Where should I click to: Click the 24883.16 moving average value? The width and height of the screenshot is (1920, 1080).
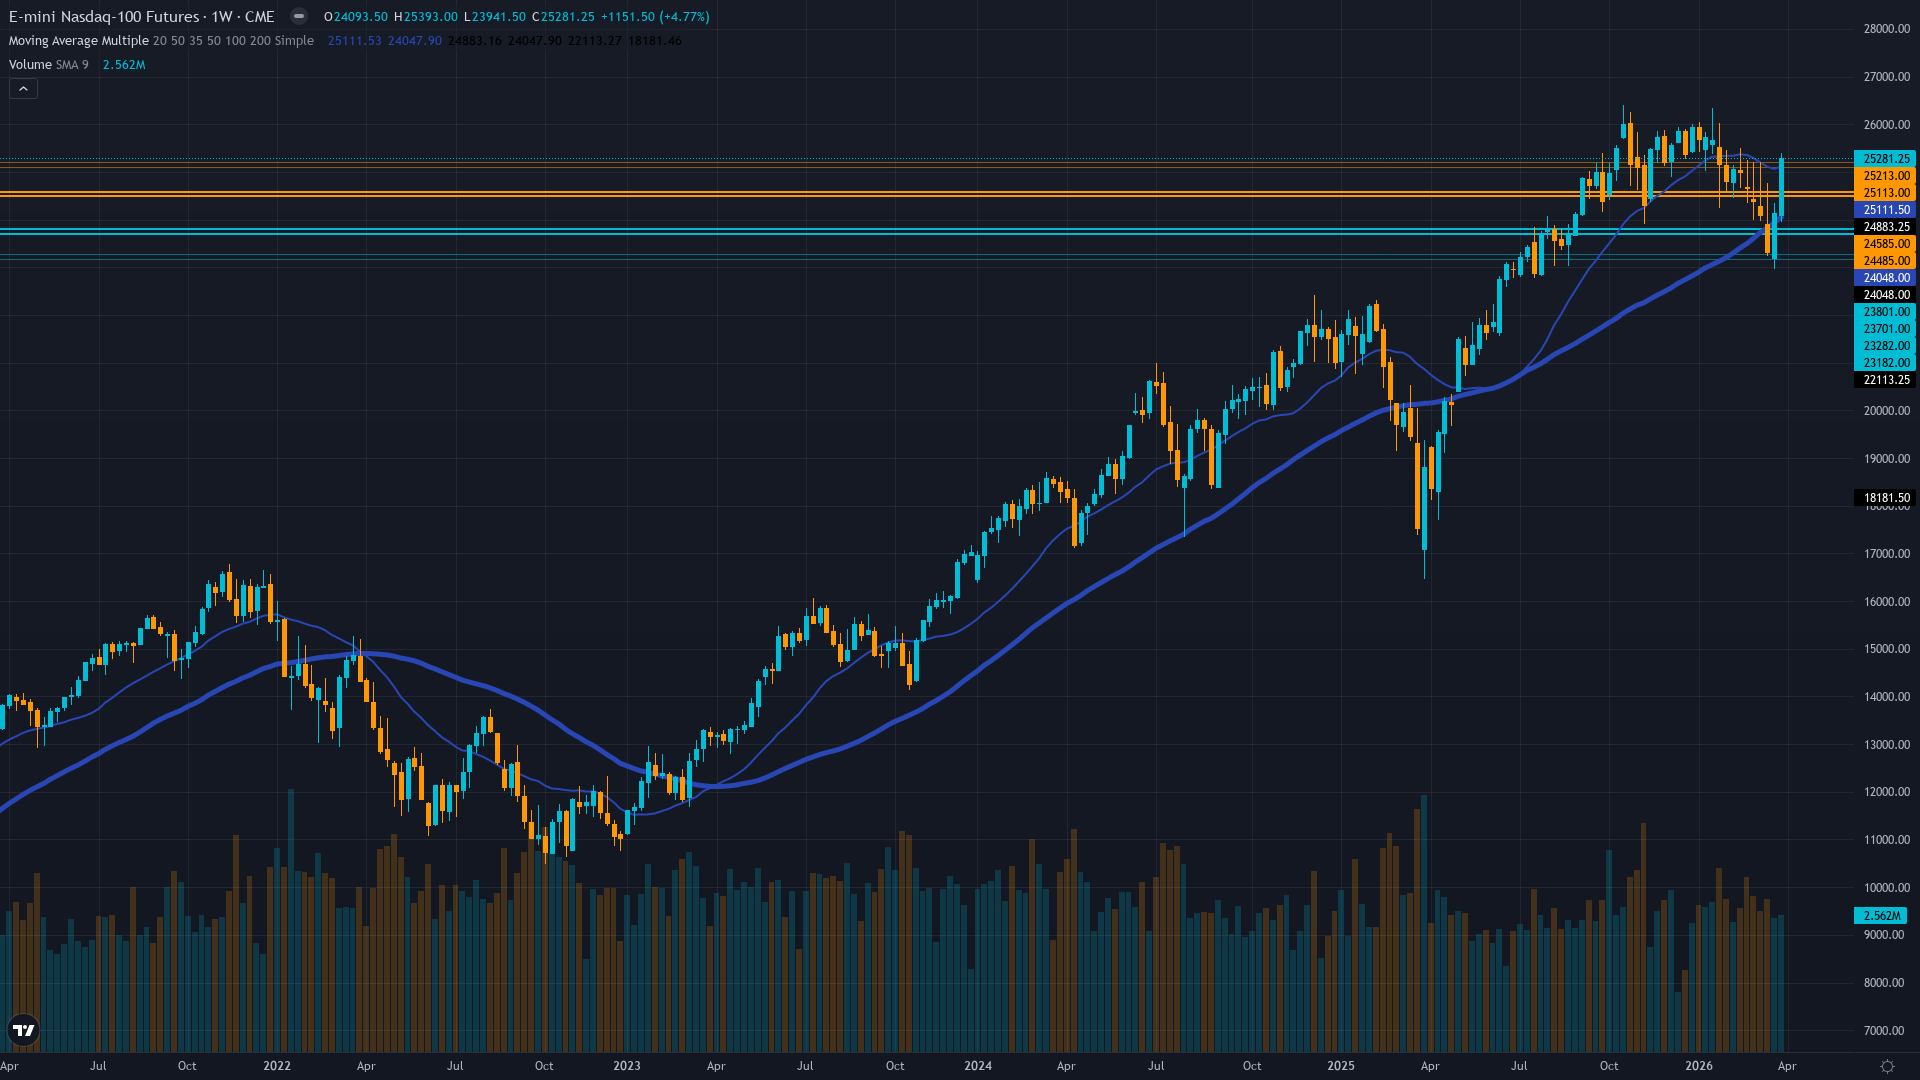475,41
